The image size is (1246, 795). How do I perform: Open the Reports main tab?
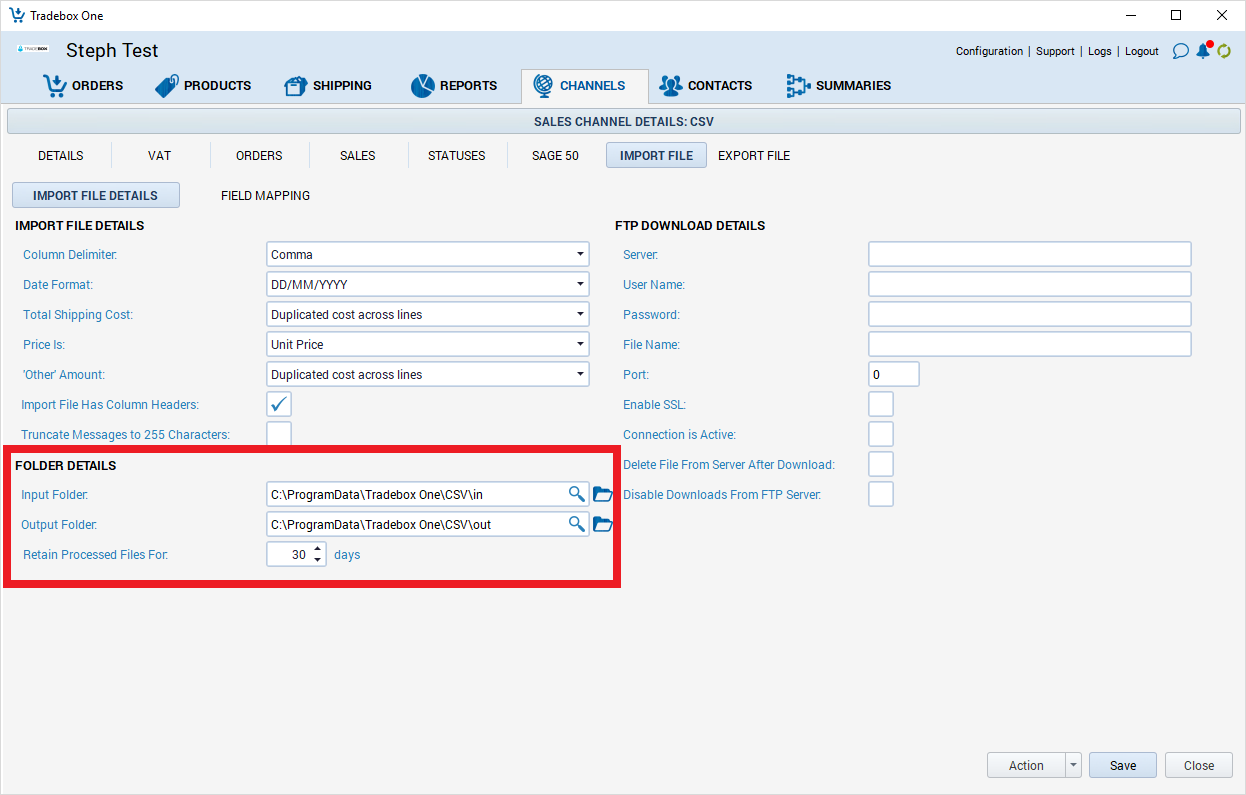(454, 86)
